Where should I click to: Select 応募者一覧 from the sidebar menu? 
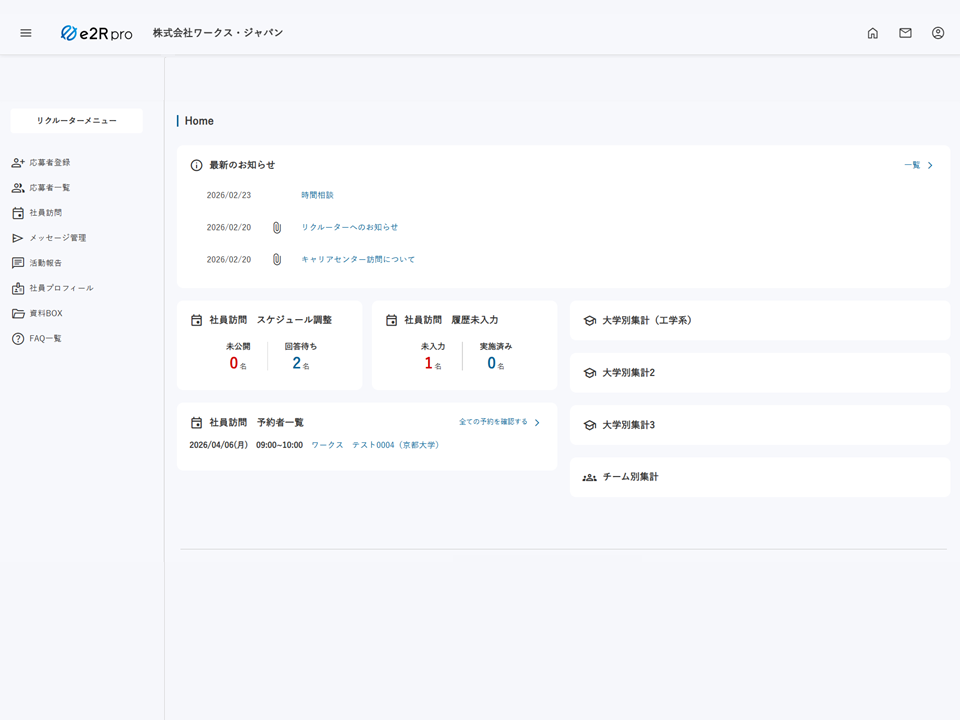point(49,187)
